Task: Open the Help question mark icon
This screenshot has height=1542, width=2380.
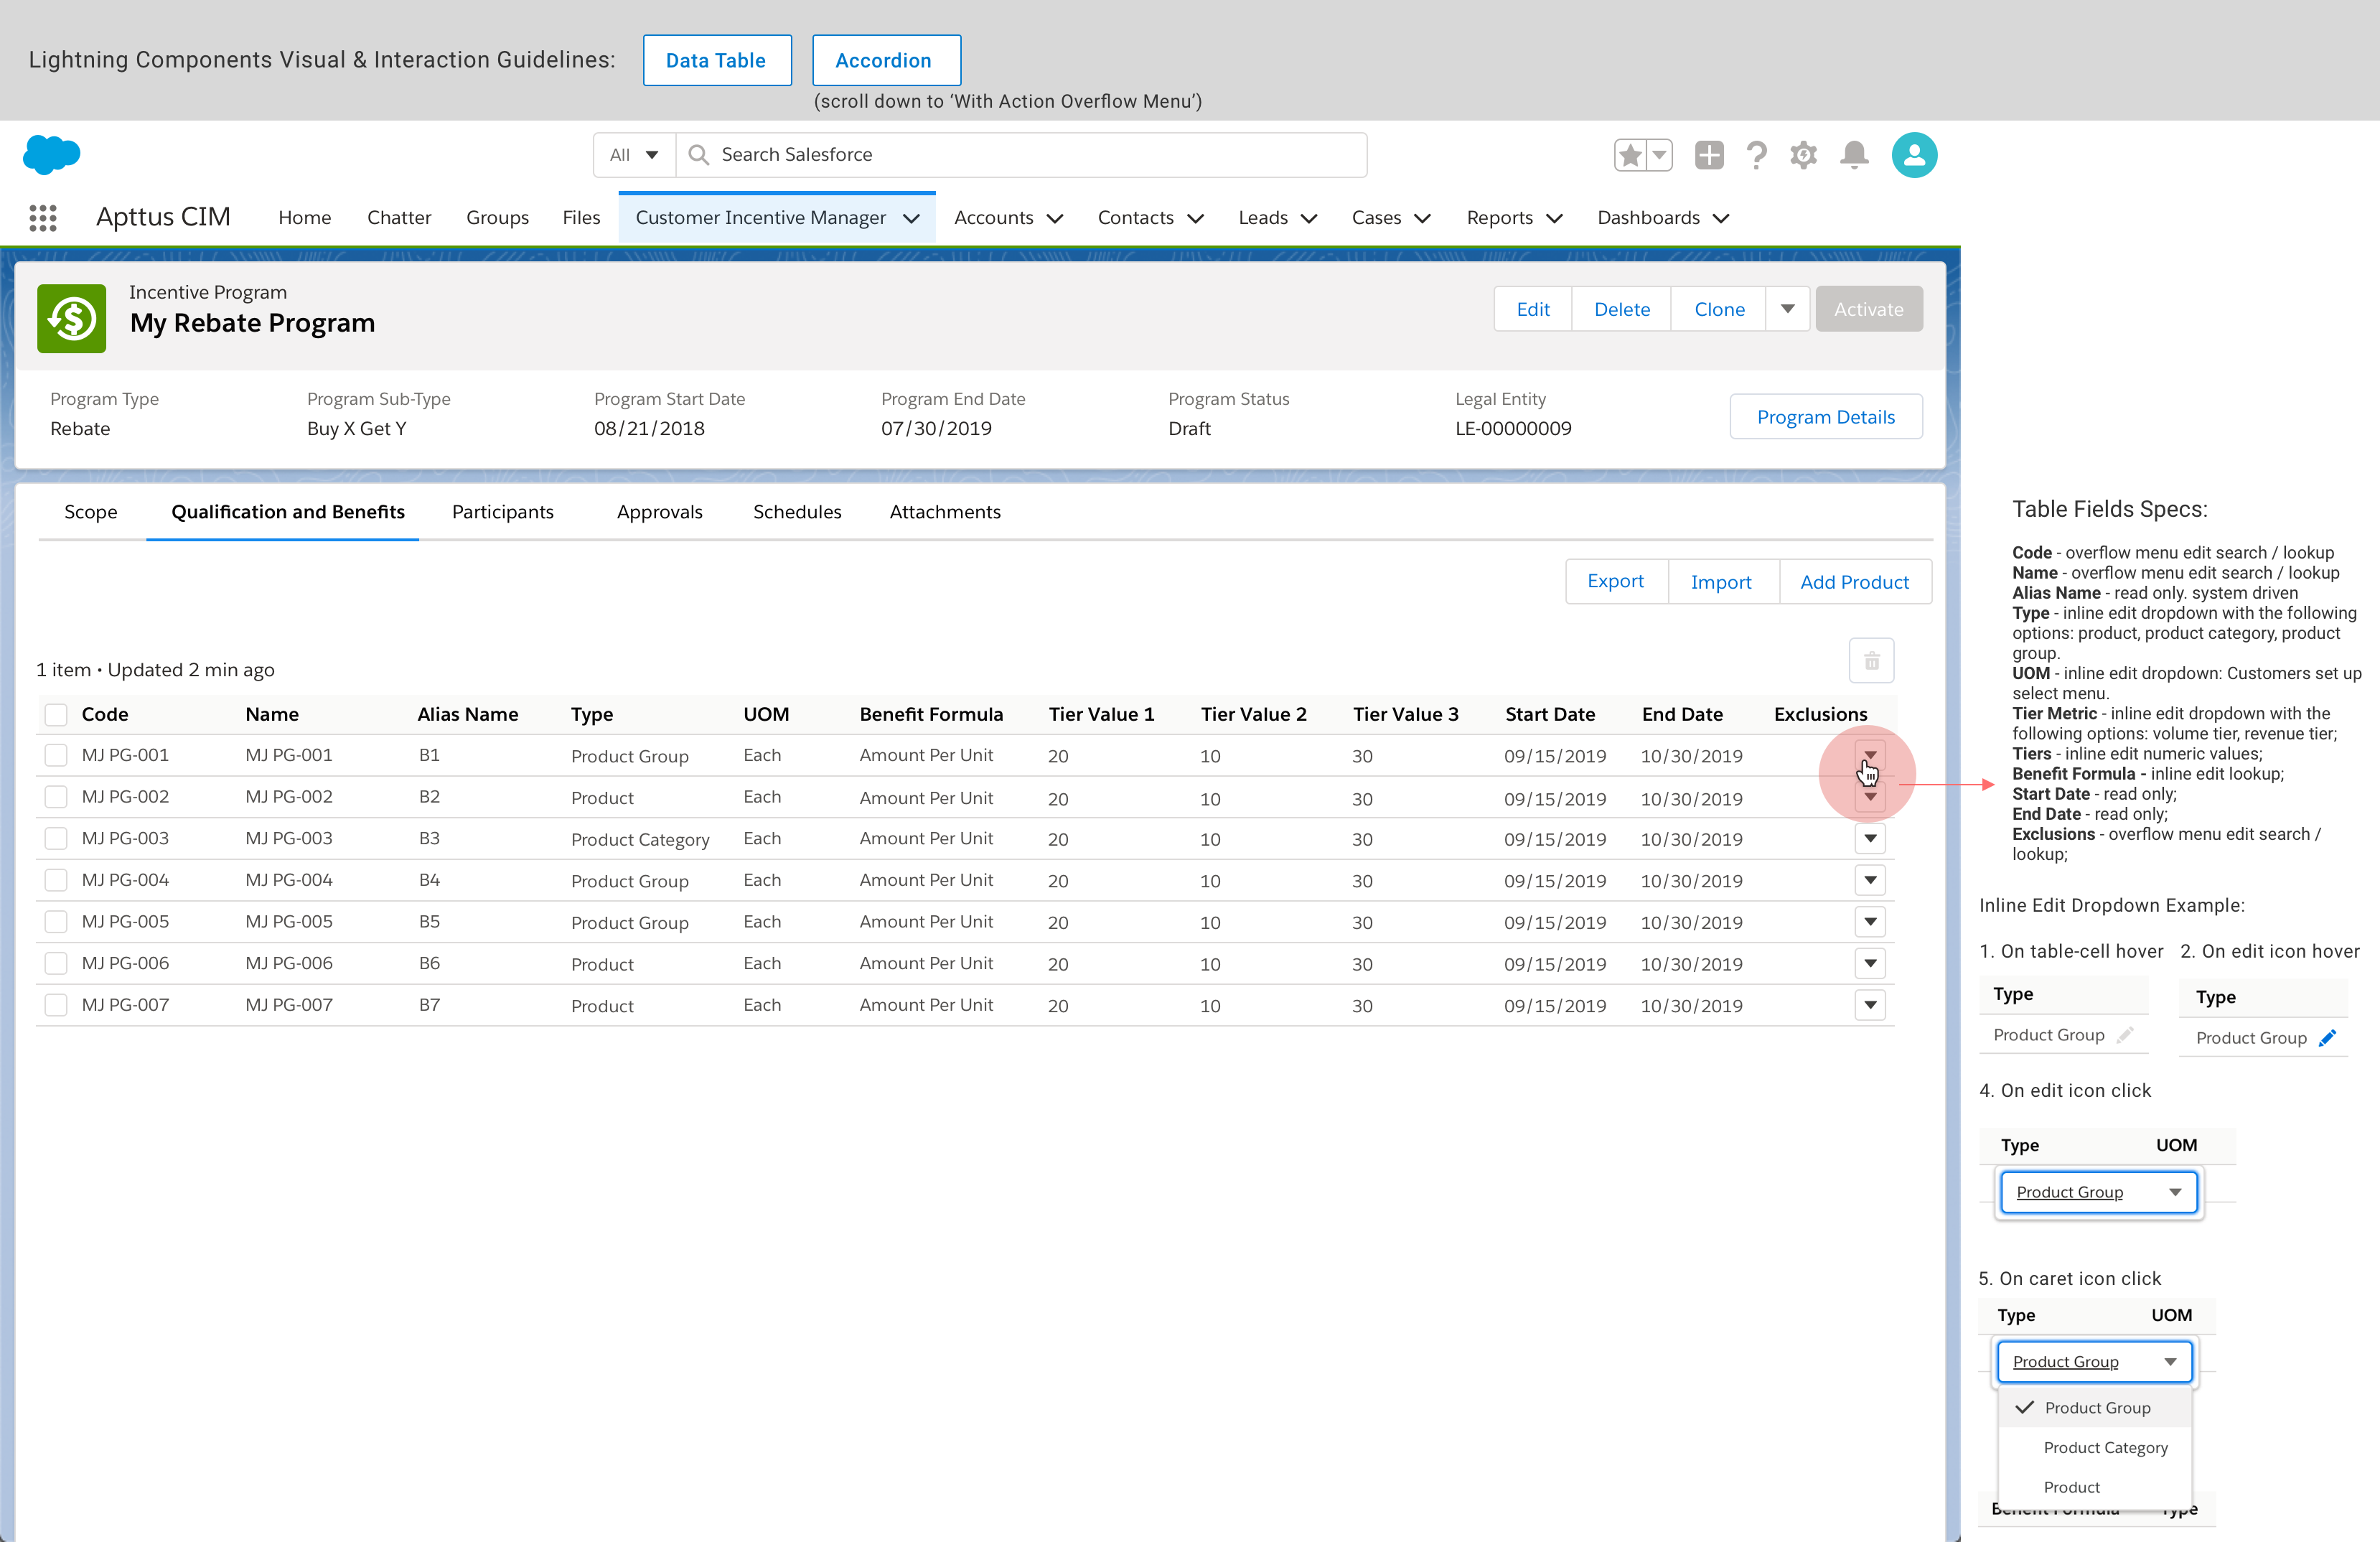Action: pyautogui.click(x=1756, y=155)
